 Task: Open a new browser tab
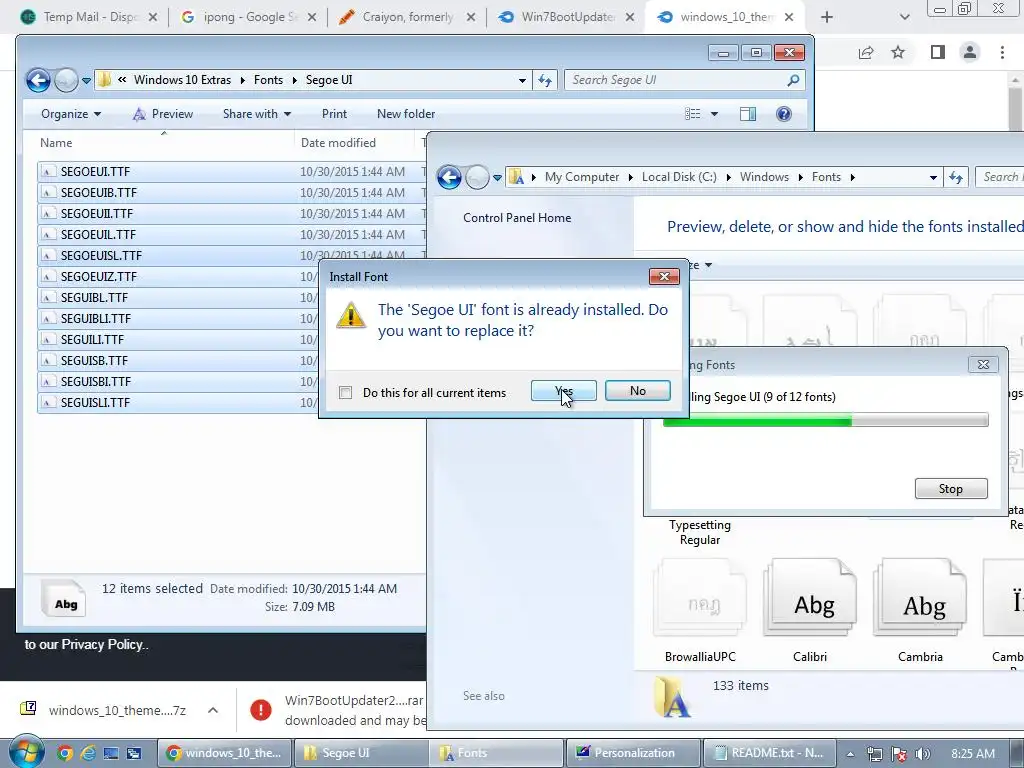pos(827,17)
